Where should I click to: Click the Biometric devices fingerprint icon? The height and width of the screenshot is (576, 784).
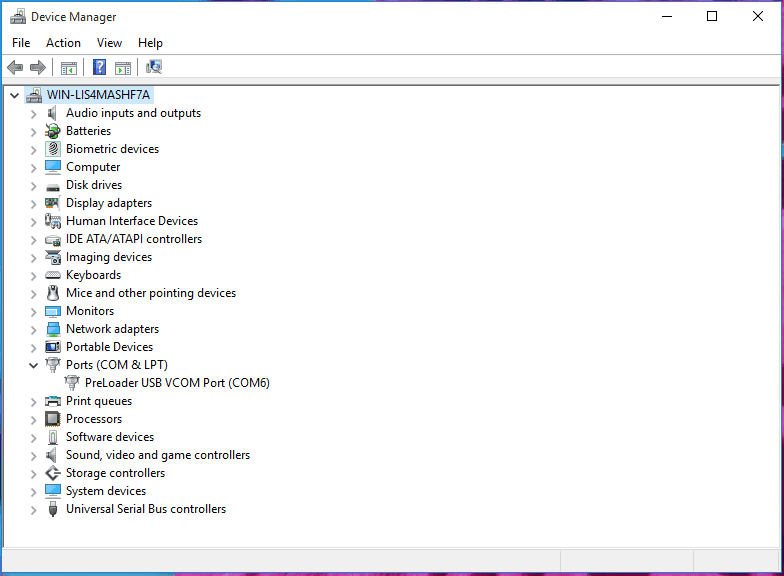click(x=53, y=149)
